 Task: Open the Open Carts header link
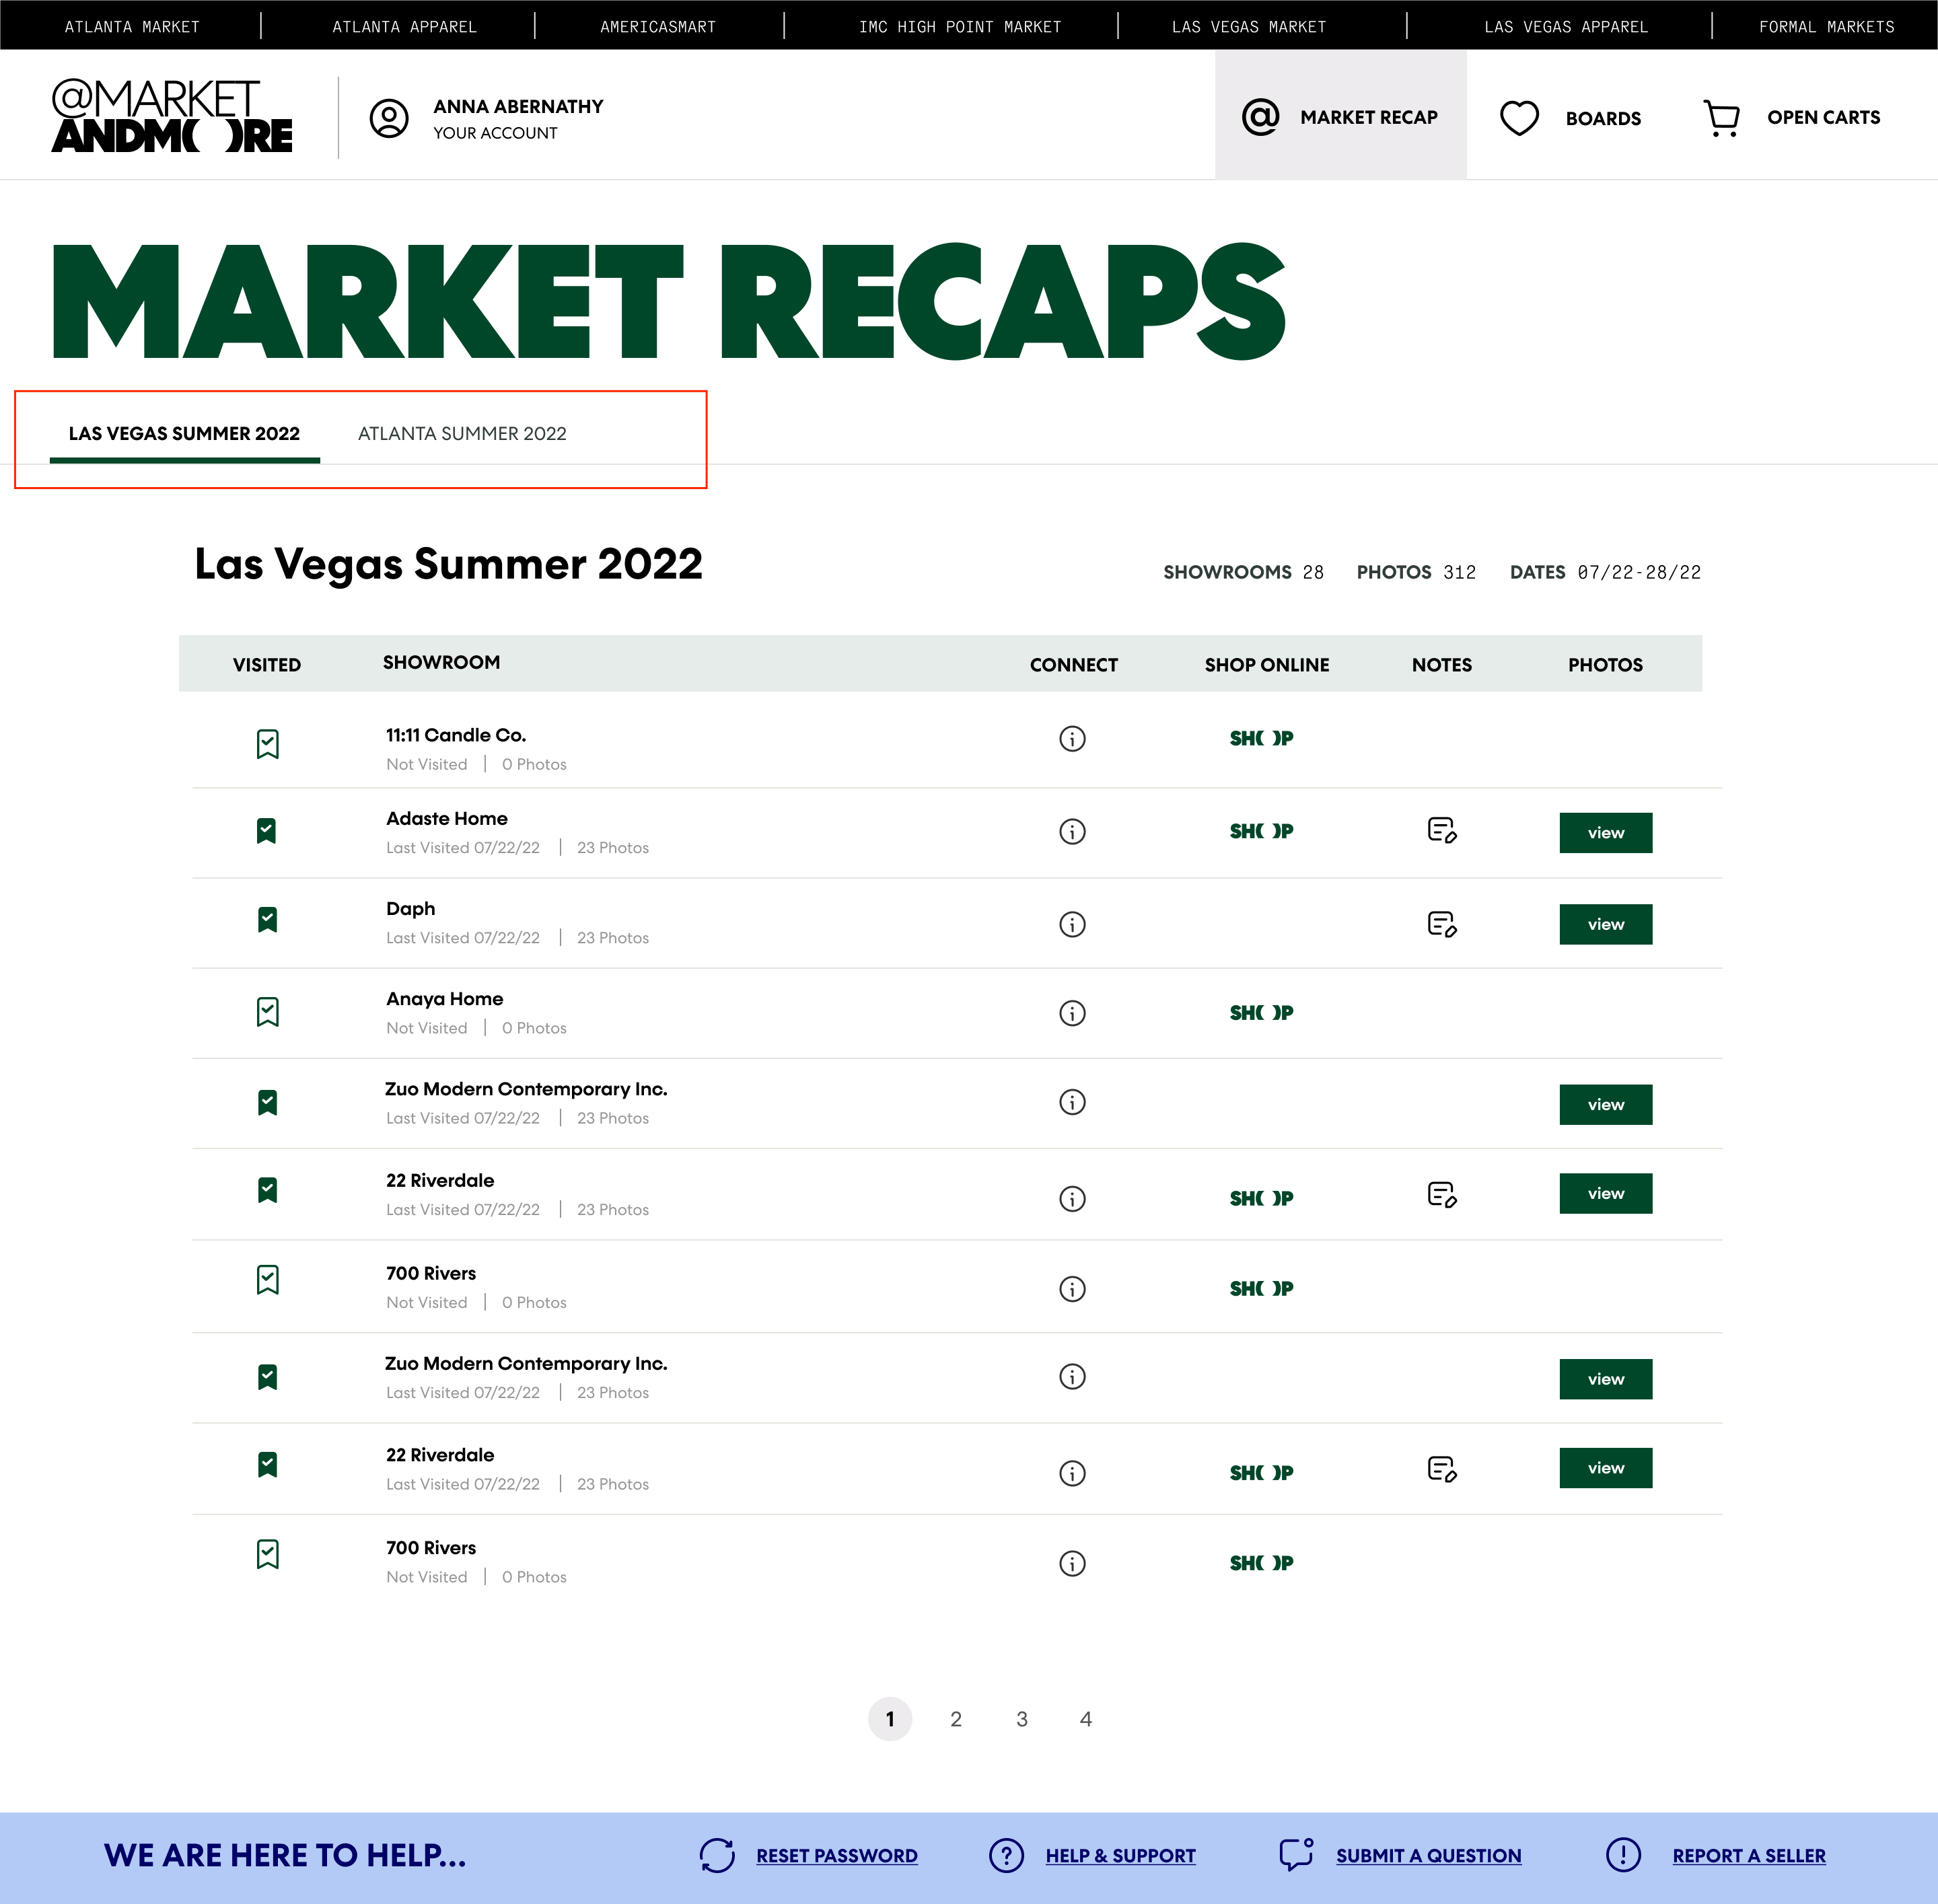[1823, 118]
